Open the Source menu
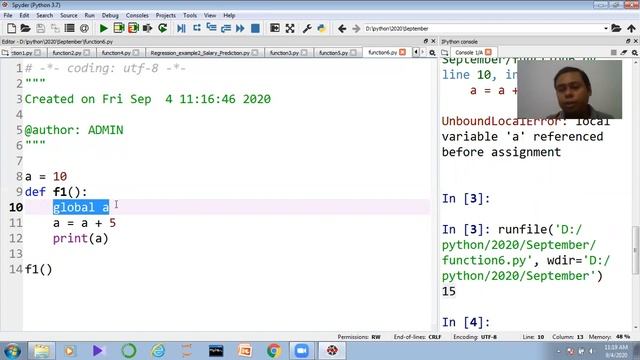 pyautogui.click(x=69, y=15)
